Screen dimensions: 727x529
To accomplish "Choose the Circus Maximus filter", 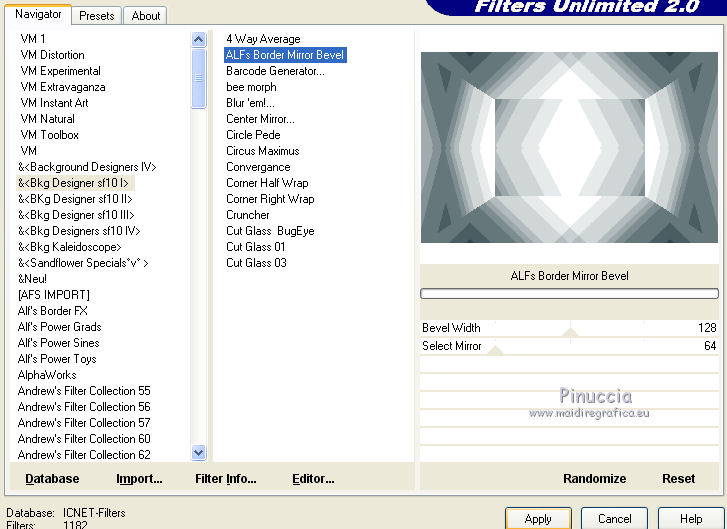I will point(262,151).
